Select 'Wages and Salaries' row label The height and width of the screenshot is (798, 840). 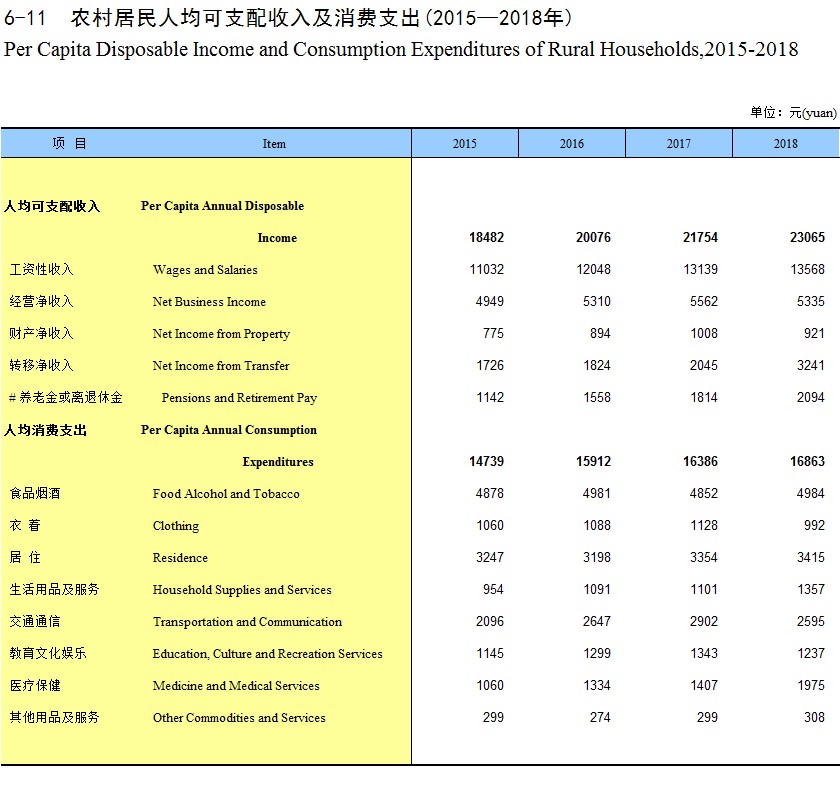click(x=205, y=269)
